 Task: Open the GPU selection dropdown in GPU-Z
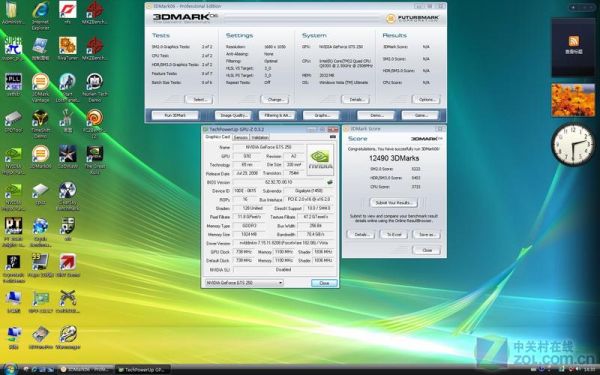pos(244,283)
